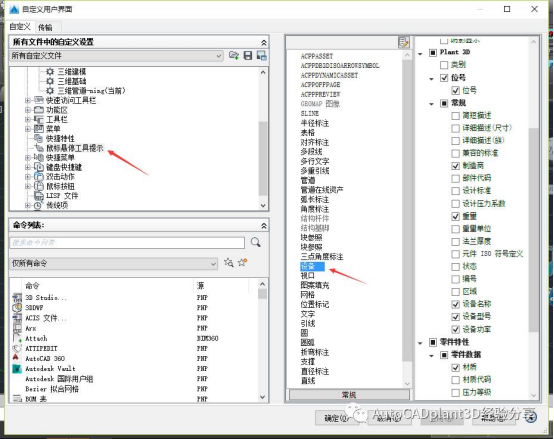Click the round expand-dialog arrow at bottom right
The image size is (554, 439).
(x=530, y=417)
